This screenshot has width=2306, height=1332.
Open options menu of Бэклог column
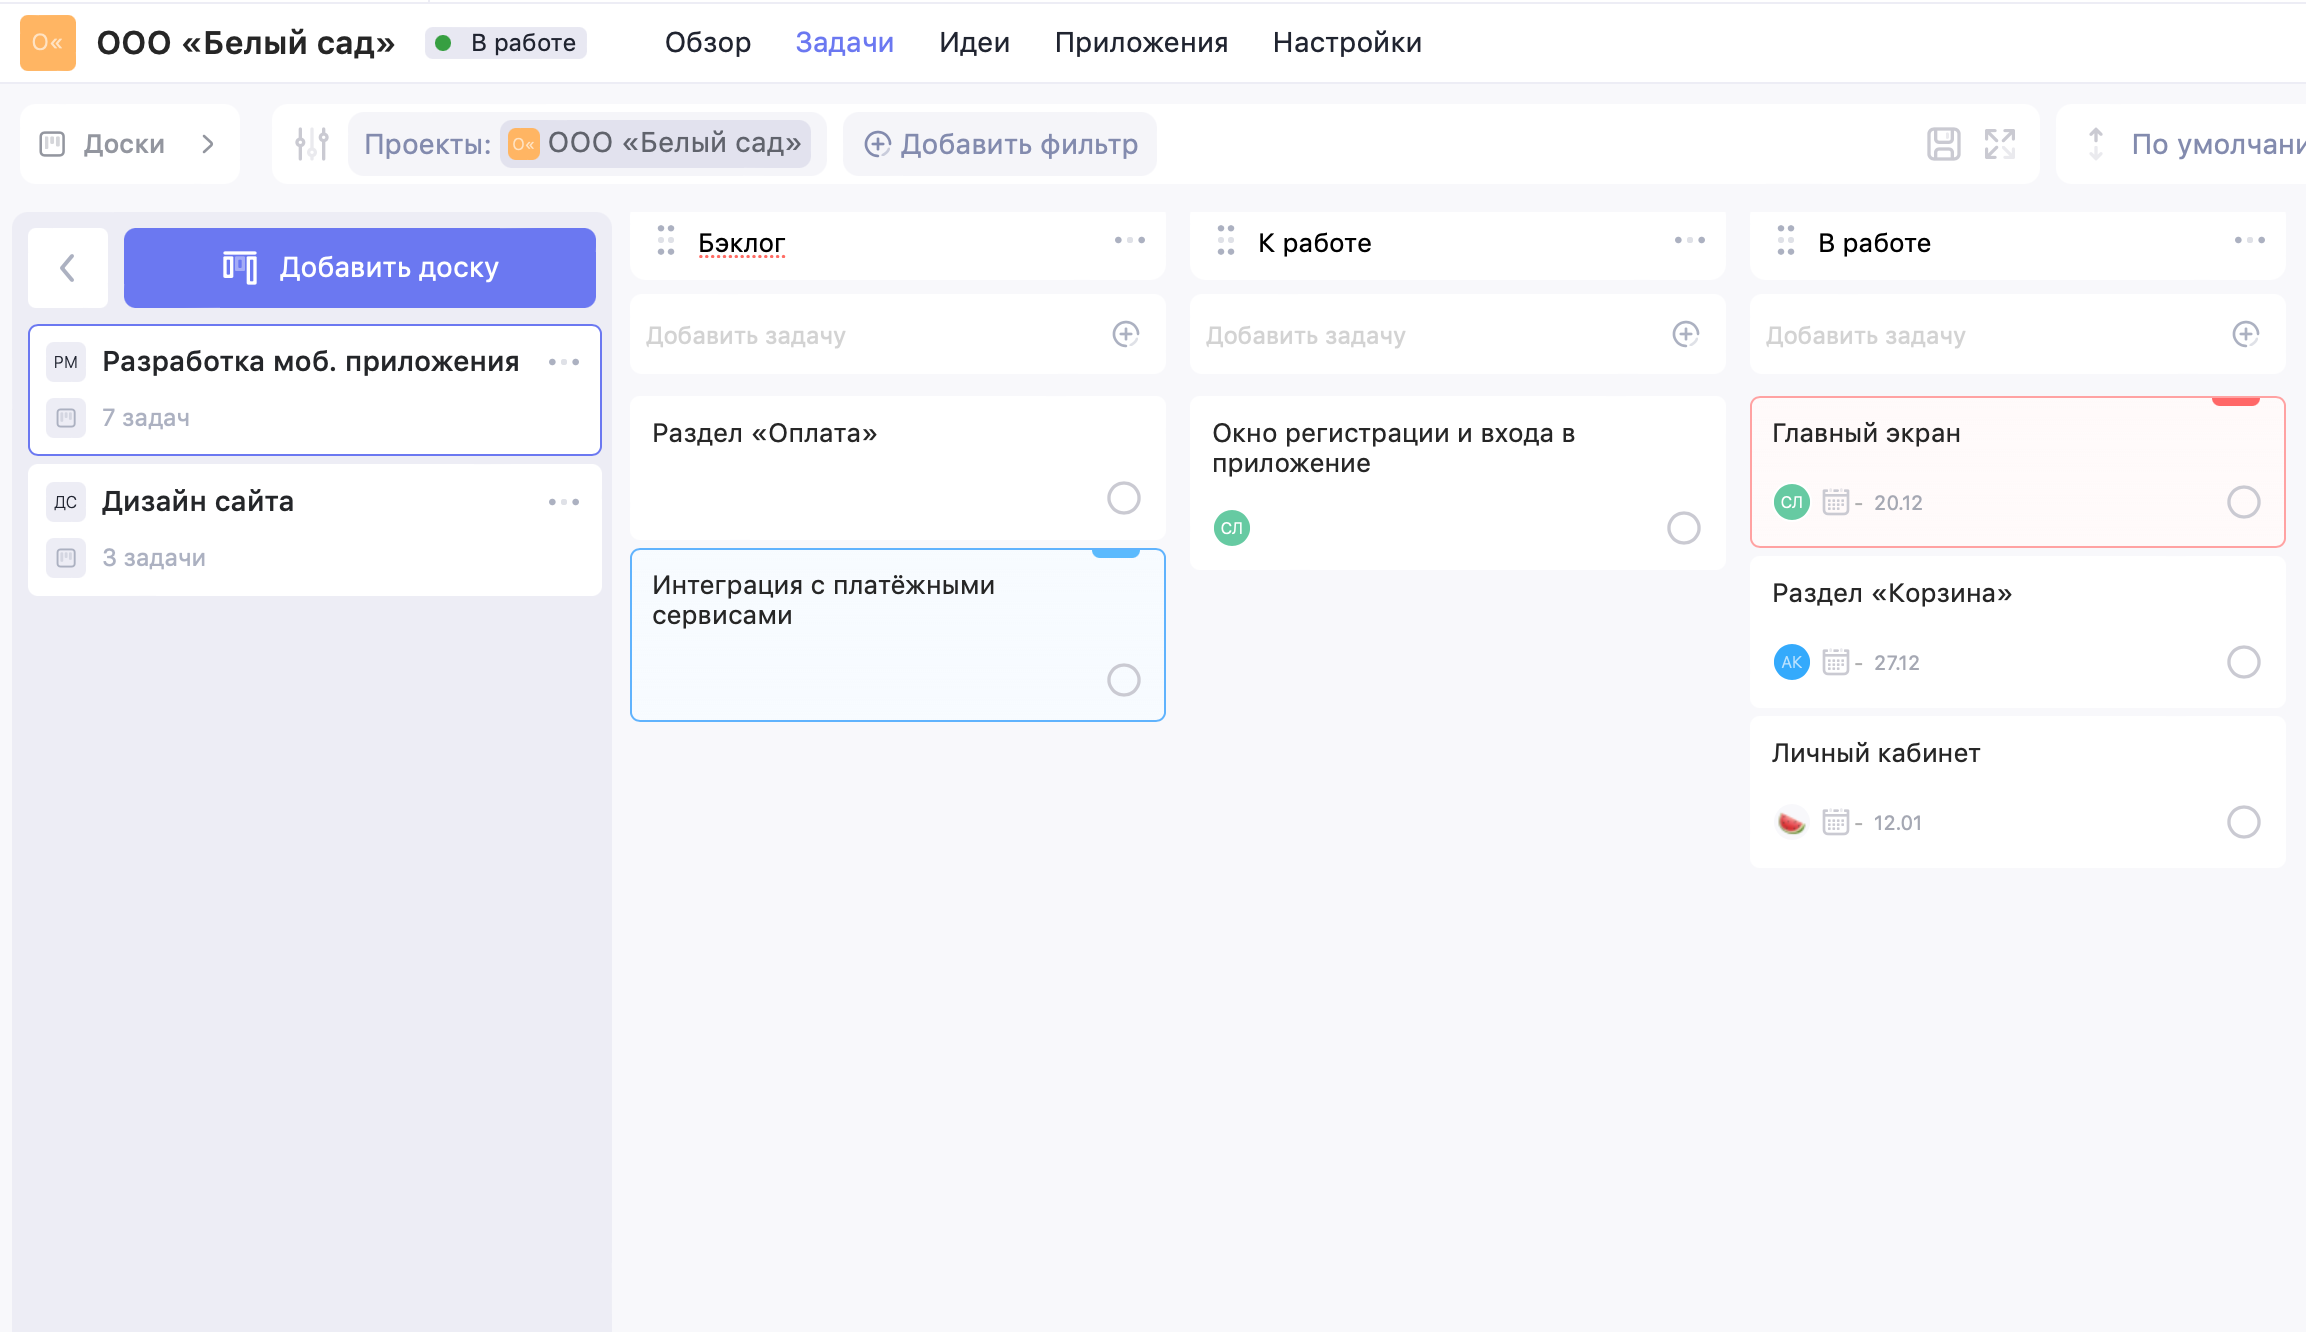1130,240
